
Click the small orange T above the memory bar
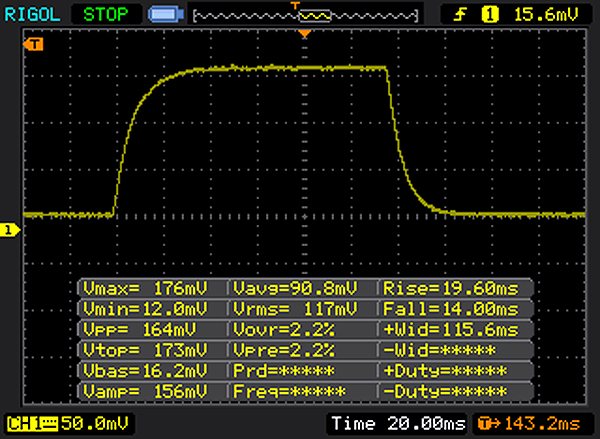point(295,5)
